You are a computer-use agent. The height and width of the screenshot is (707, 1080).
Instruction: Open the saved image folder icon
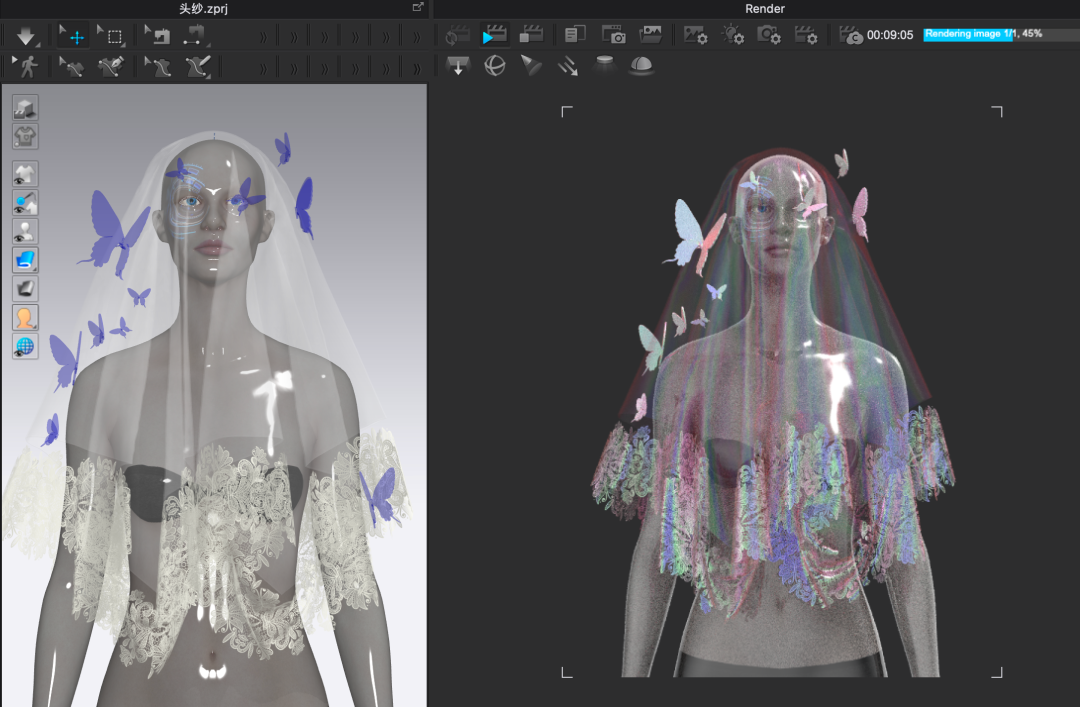tap(650, 34)
